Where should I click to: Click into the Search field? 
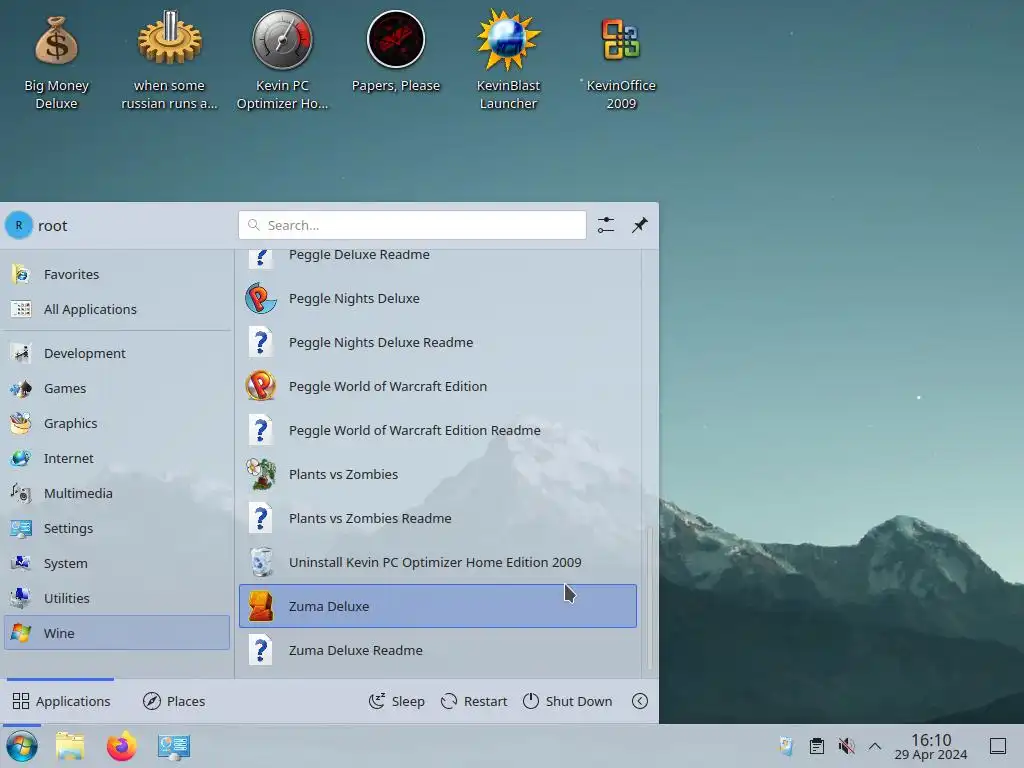412,225
